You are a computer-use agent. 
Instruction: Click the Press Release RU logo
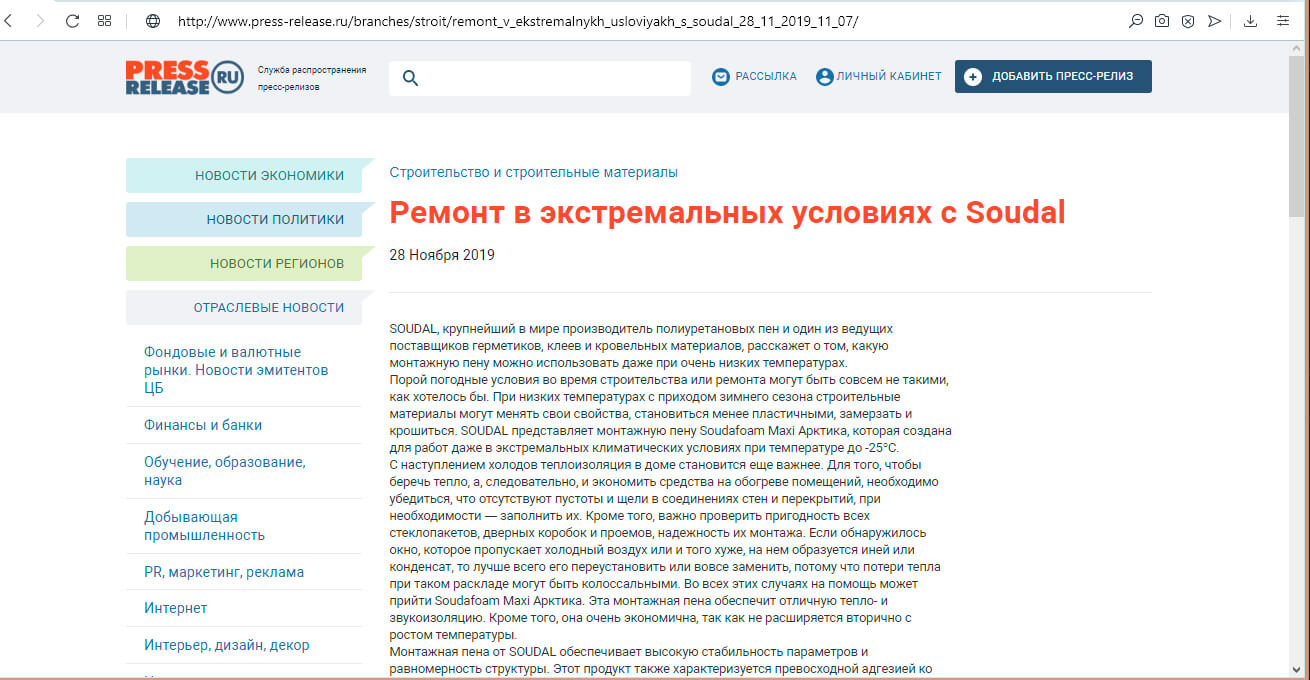pyautogui.click(x=185, y=77)
